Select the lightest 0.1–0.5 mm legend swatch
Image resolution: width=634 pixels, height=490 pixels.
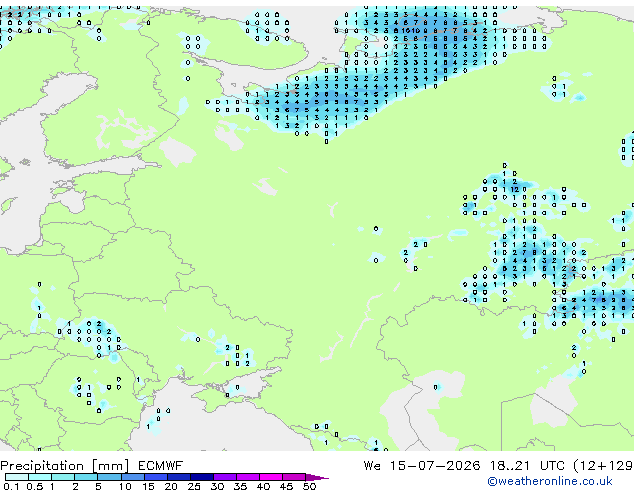(x=17, y=477)
